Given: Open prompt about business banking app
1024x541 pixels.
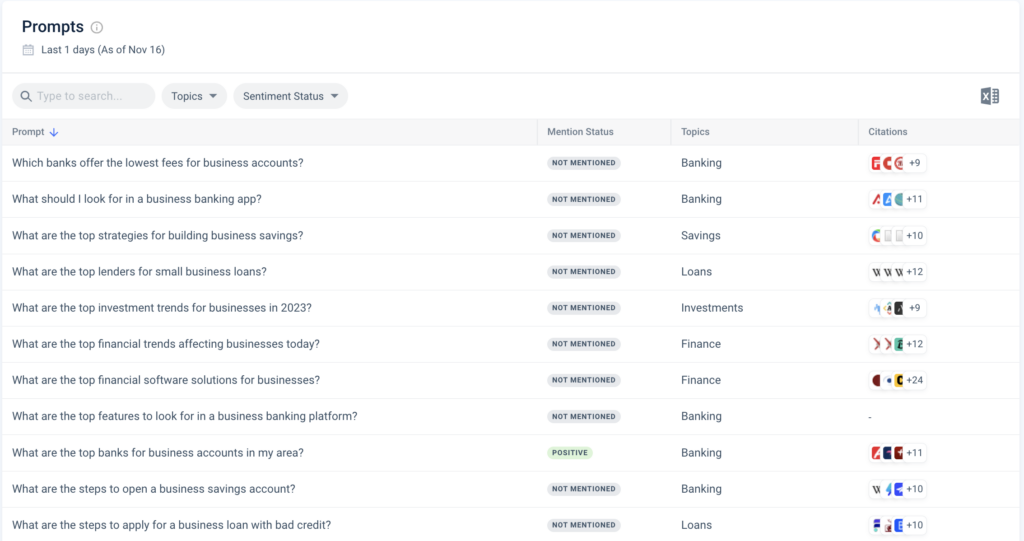Looking at the screenshot, I should pos(137,199).
